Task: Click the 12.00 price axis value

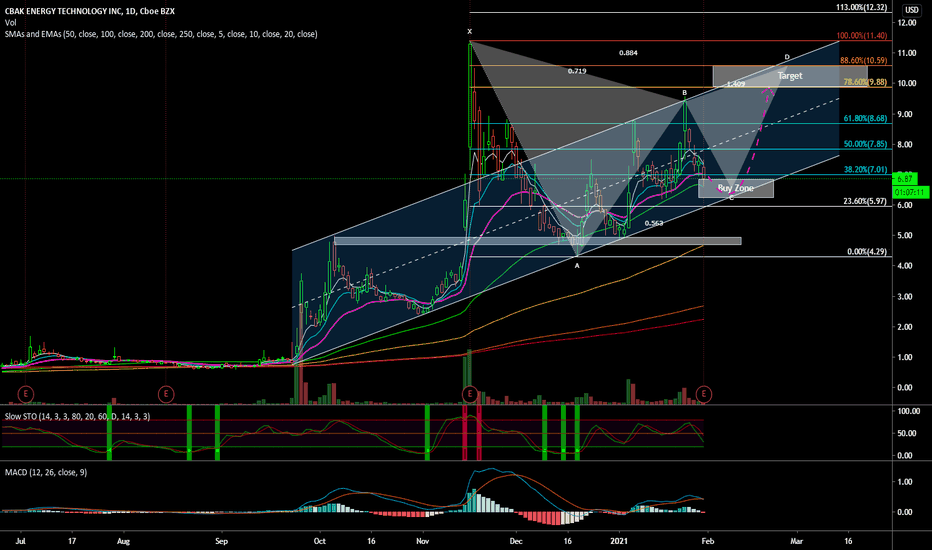Action: click(907, 23)
